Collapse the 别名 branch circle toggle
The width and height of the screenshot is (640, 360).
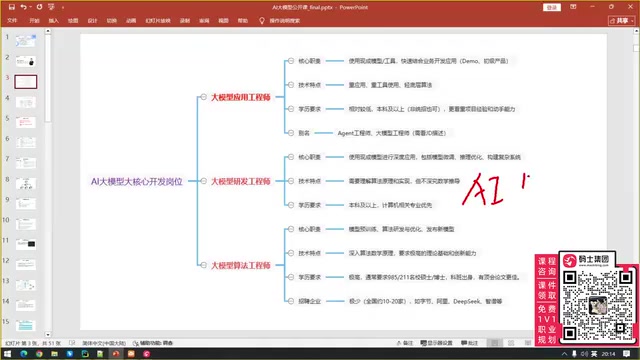coord(291,133)
